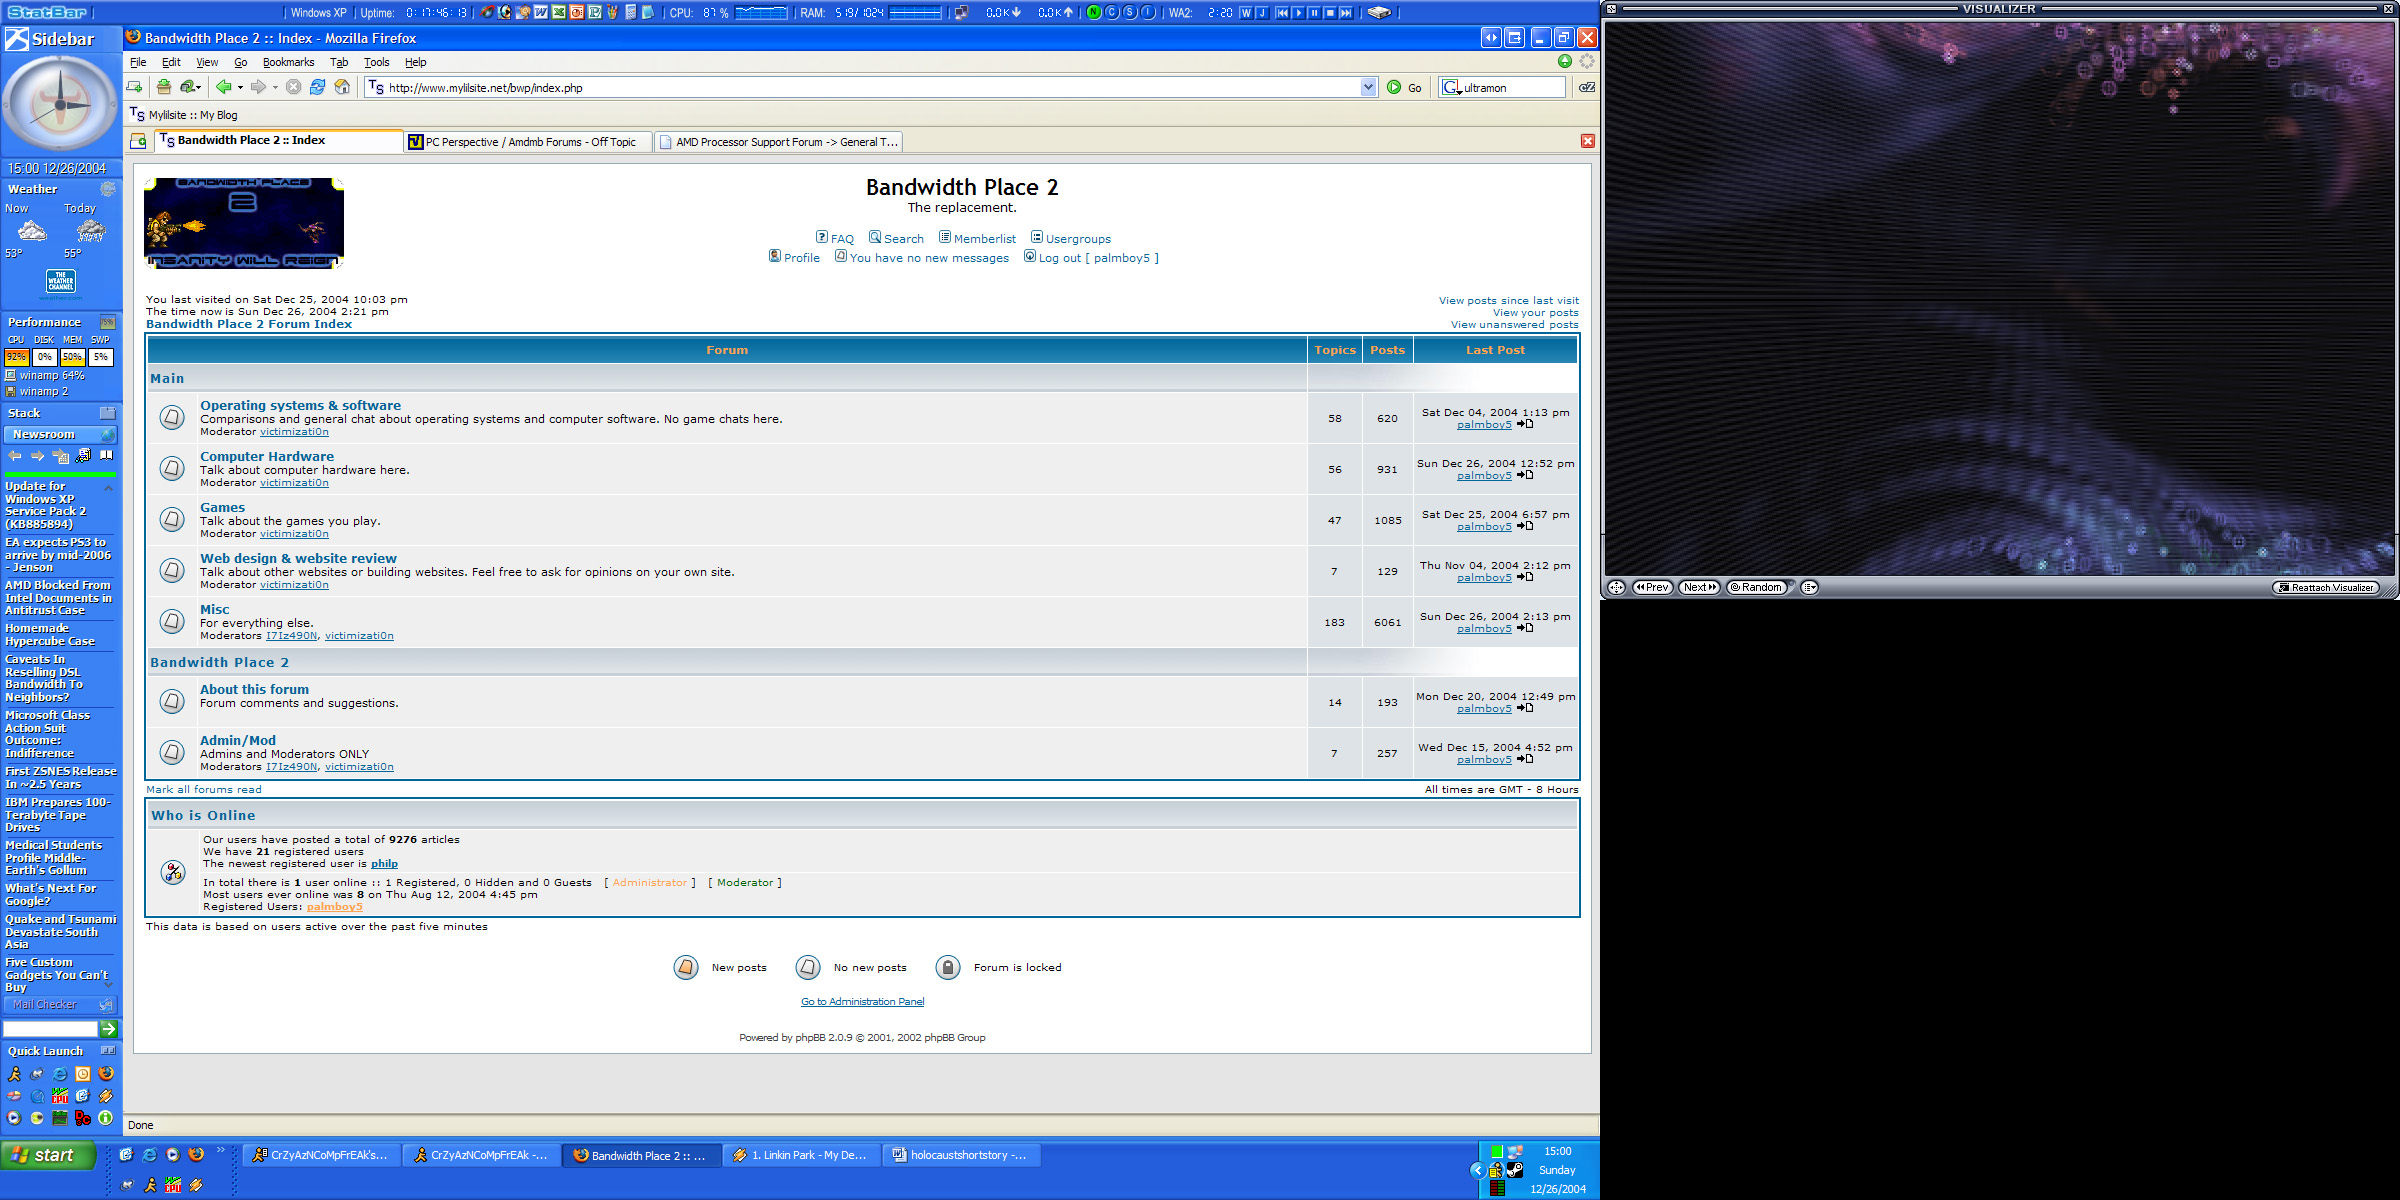This screenshot has width=2400, height=1200.
Task: Open the Tab menu
Action: coord(339,62)
